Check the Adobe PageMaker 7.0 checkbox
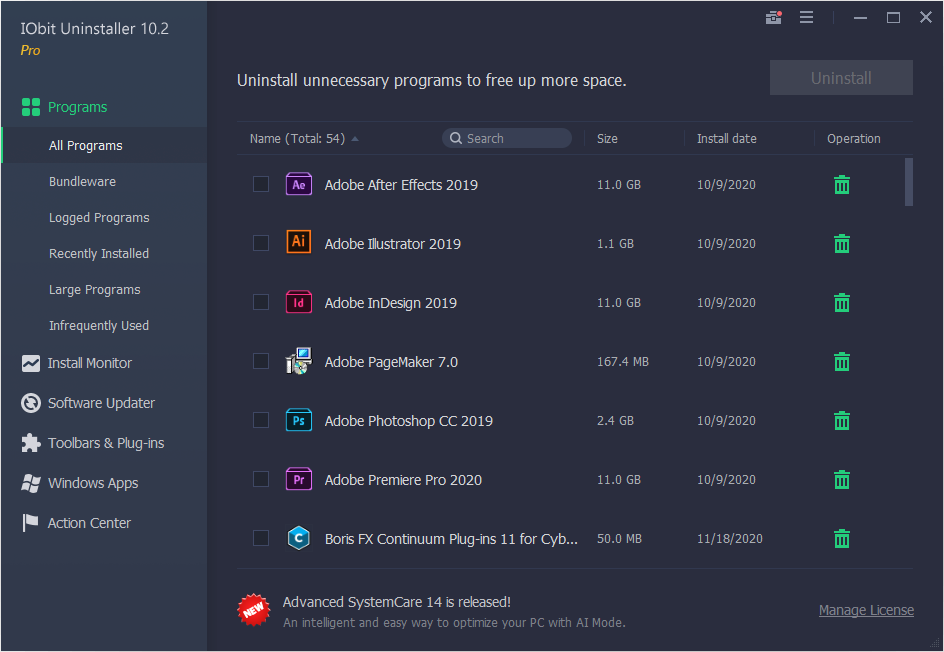Image resolution: width=944 pixels, height=652 pixels. tap(261, 361)
